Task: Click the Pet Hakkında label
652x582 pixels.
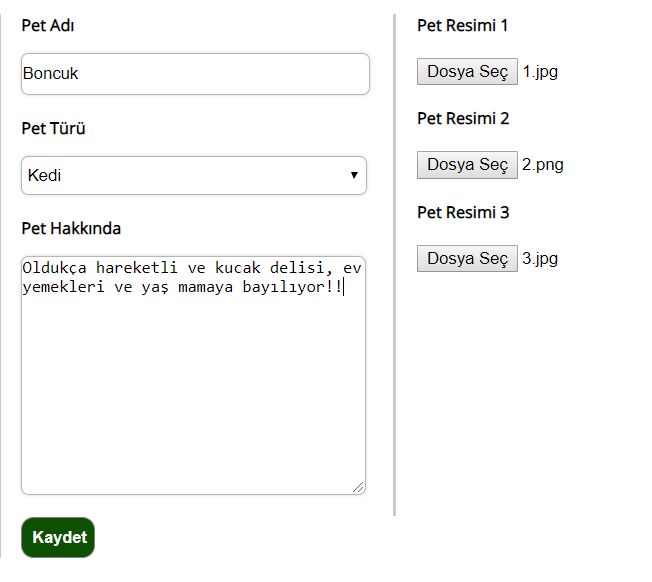Action: [x=71, y=229]
